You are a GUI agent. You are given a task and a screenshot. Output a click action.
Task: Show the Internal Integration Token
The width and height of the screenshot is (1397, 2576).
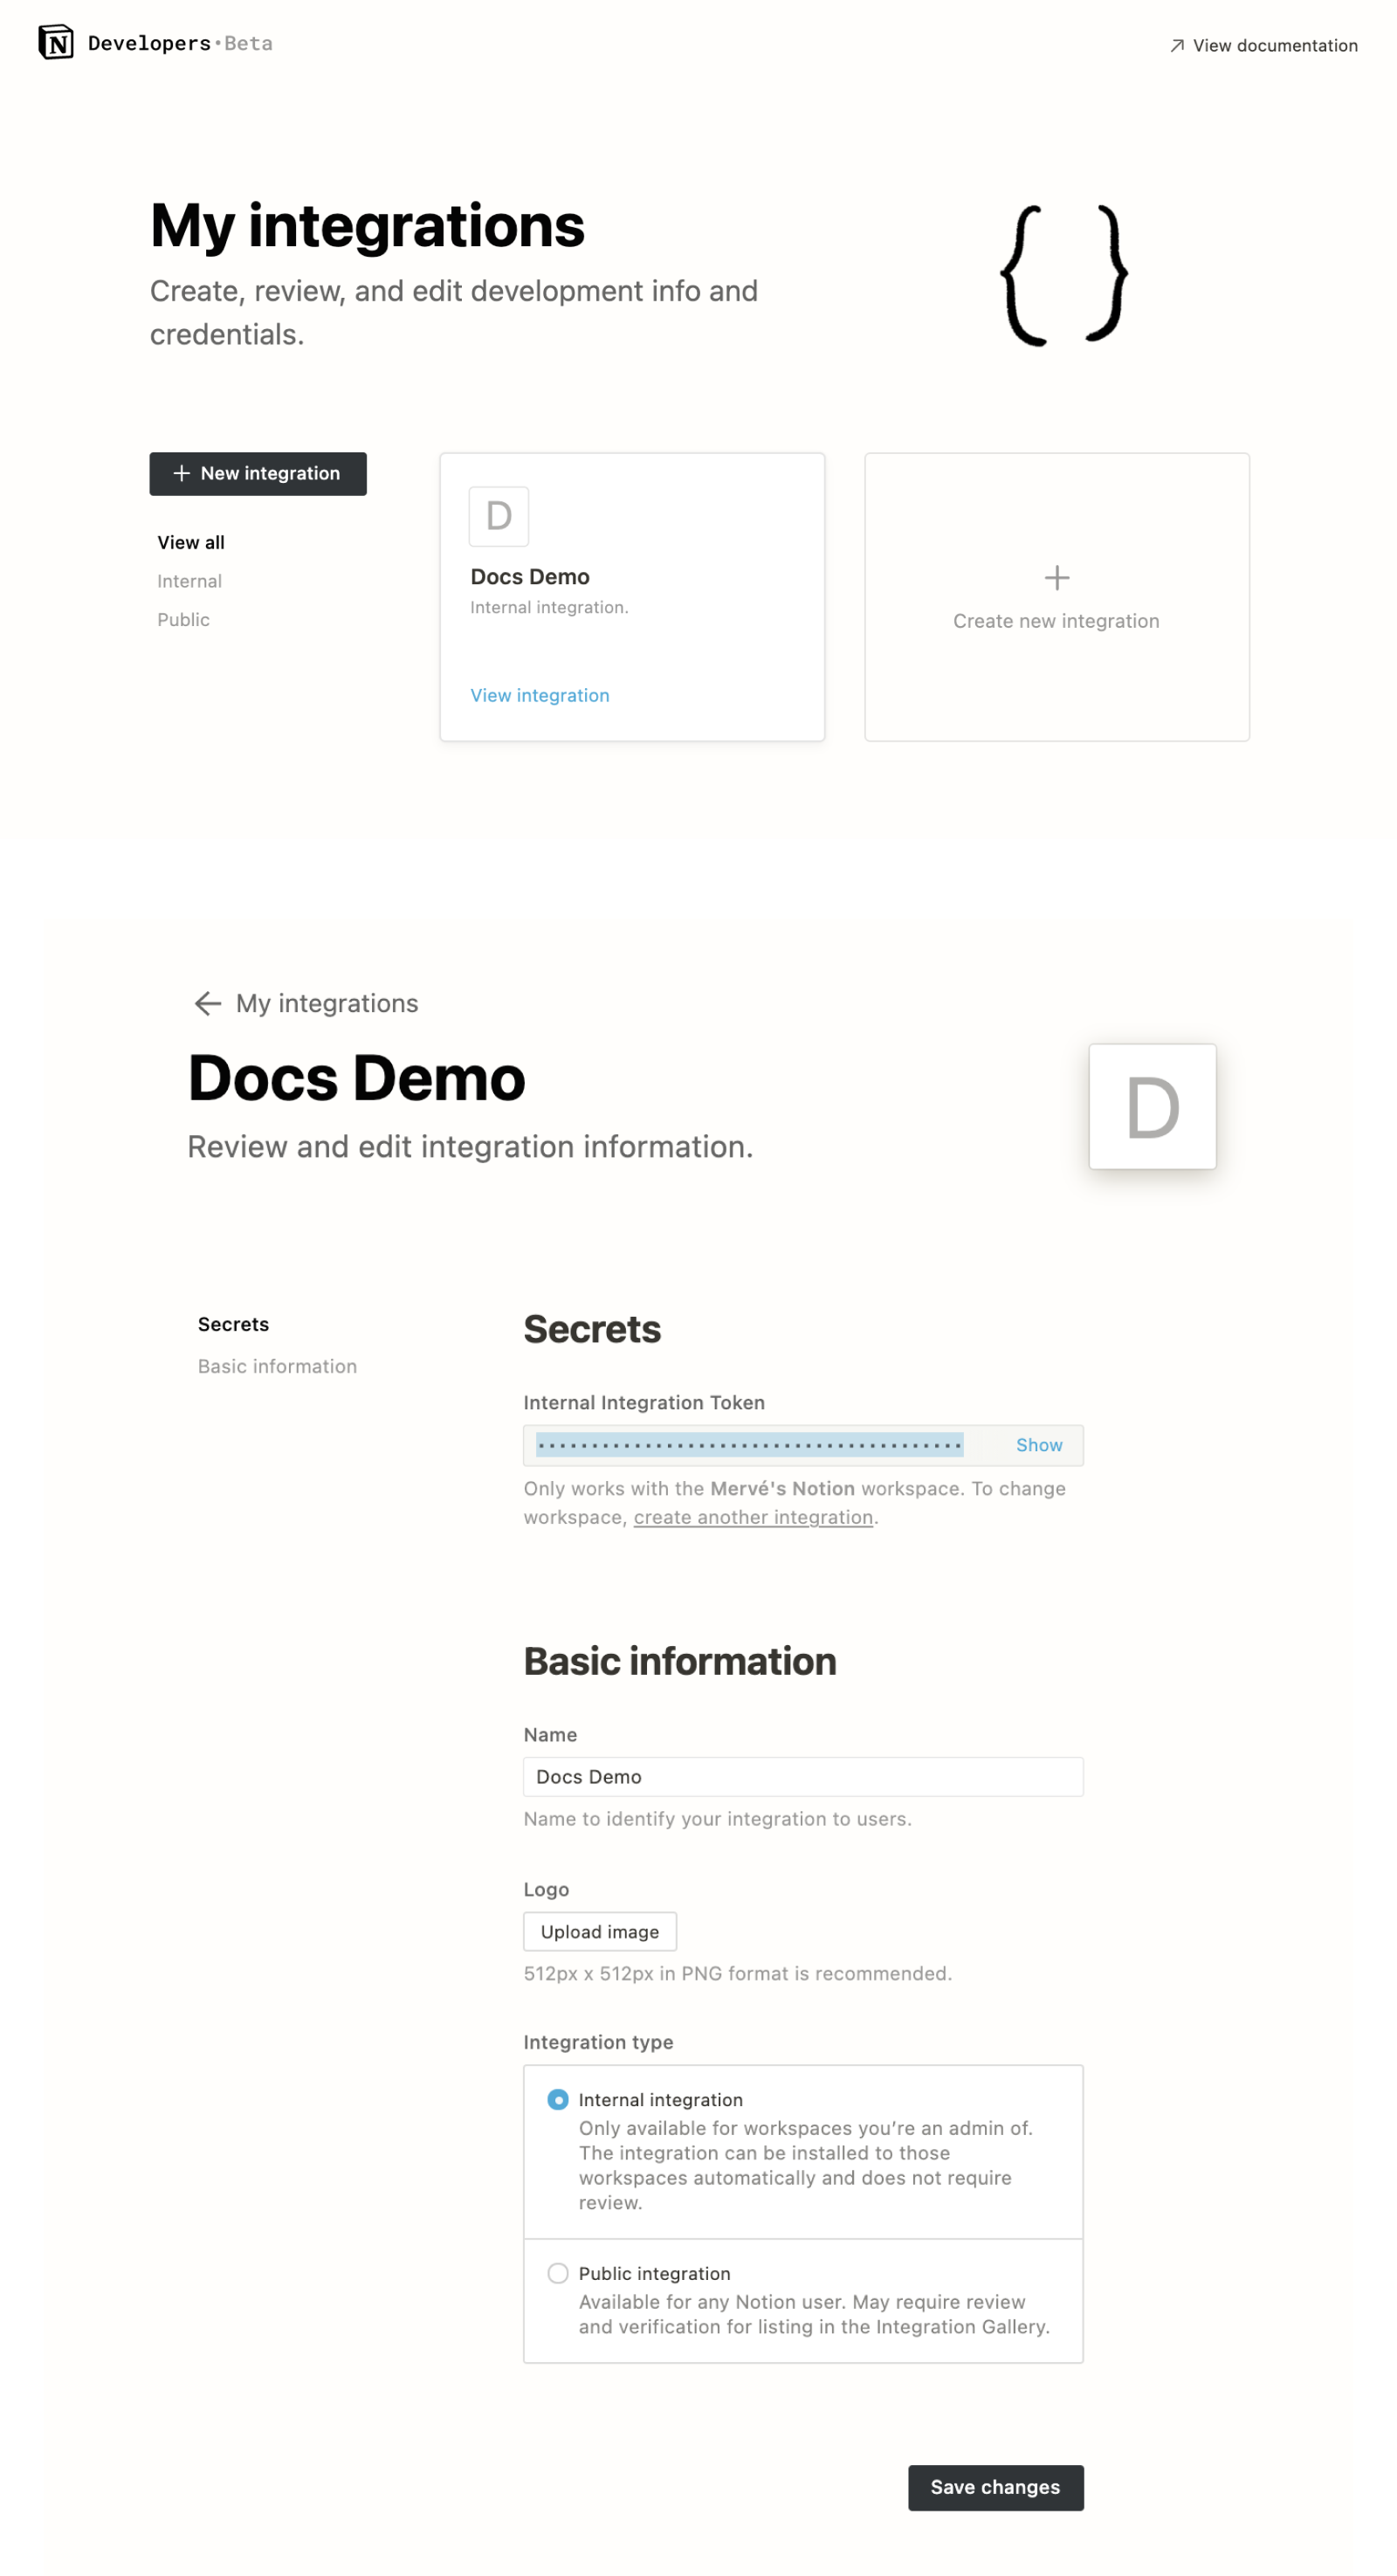pyautogui.click(x=1039, y=1445)
